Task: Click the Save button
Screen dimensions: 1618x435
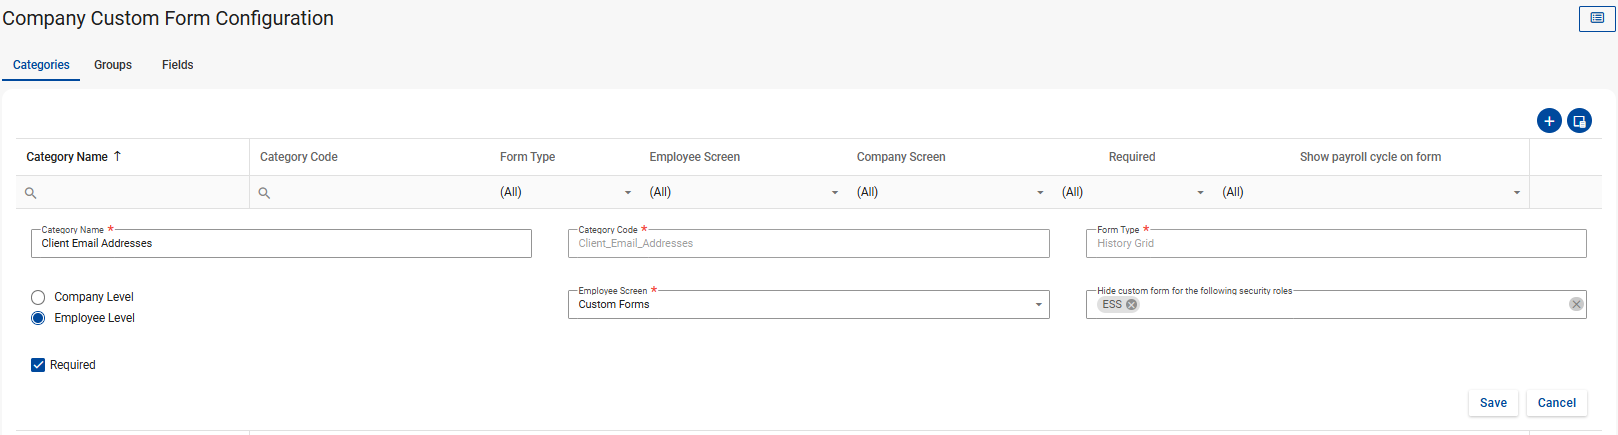Action: [x=1493, y=403]
